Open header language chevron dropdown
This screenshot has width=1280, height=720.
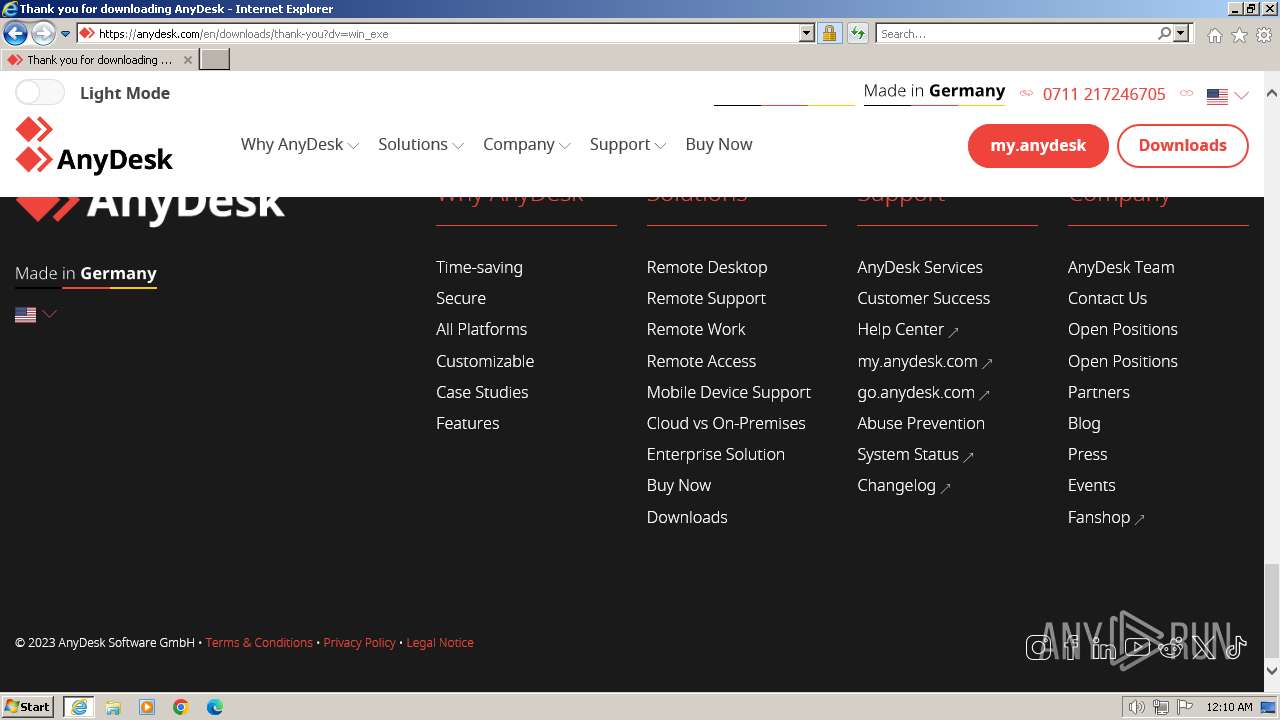(x=1241, y=96)
